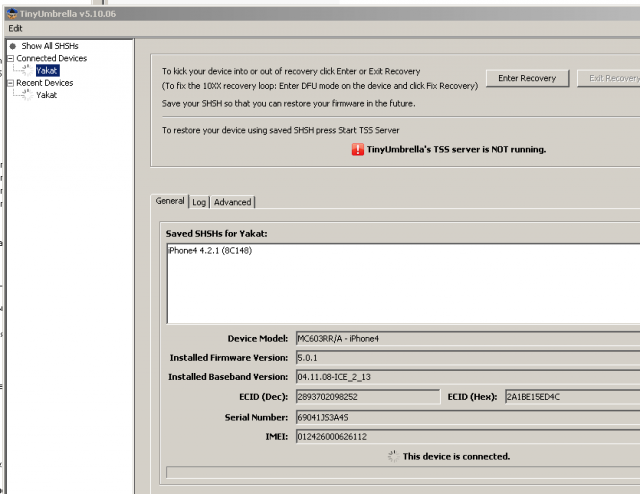Click the device icon beside Yakat under Connected Devices
Screen dimensions: 640x494
27,70
